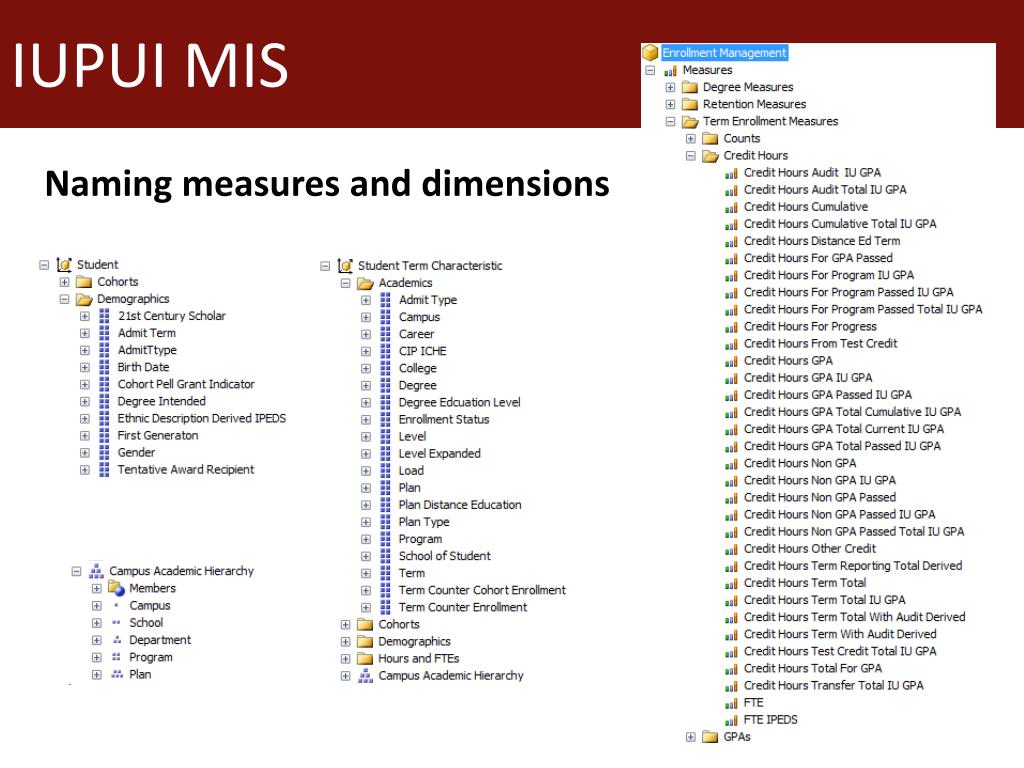The width and height of the screenshot is (1024, 768).
Task: Select Credit Hours From Test Credit
Action: [x=820, y=344]
